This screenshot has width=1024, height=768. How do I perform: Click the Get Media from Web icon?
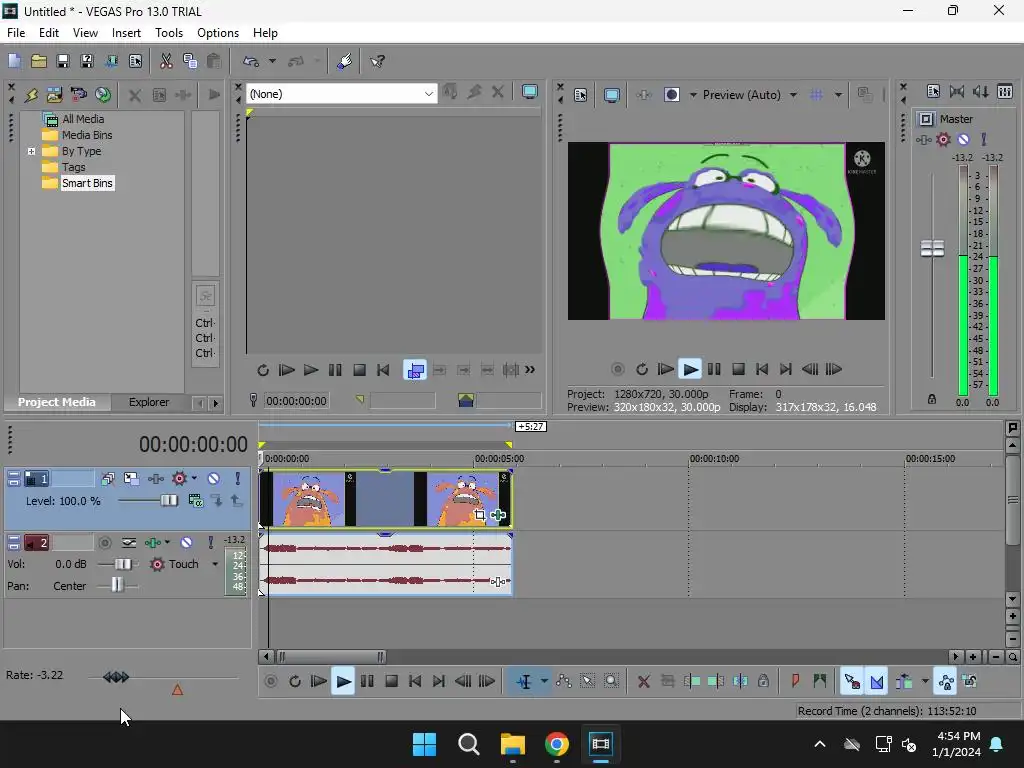point(103,95)
